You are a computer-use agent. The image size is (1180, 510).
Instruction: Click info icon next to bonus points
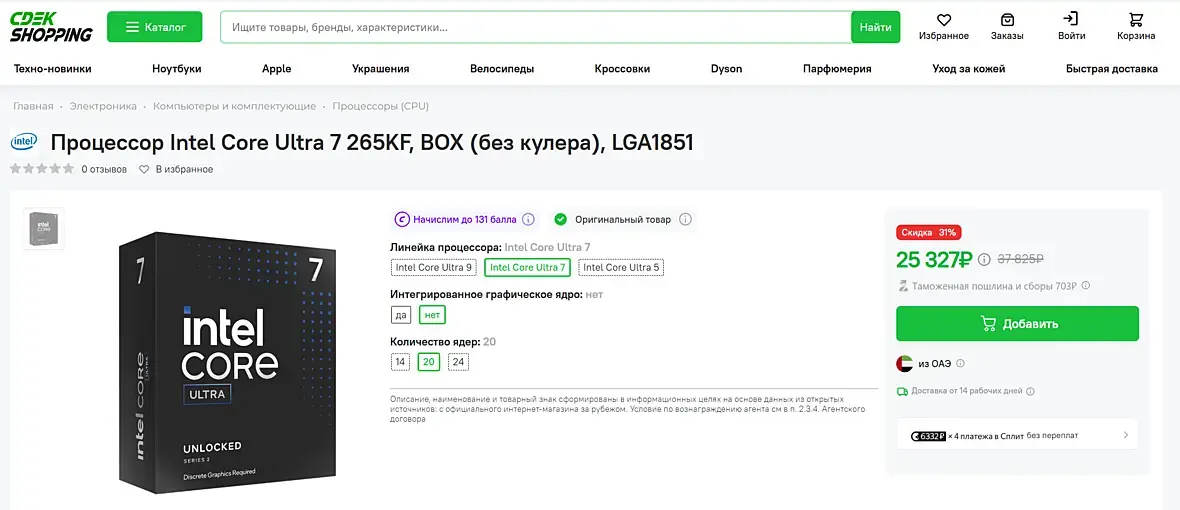(x=528, y=220)
